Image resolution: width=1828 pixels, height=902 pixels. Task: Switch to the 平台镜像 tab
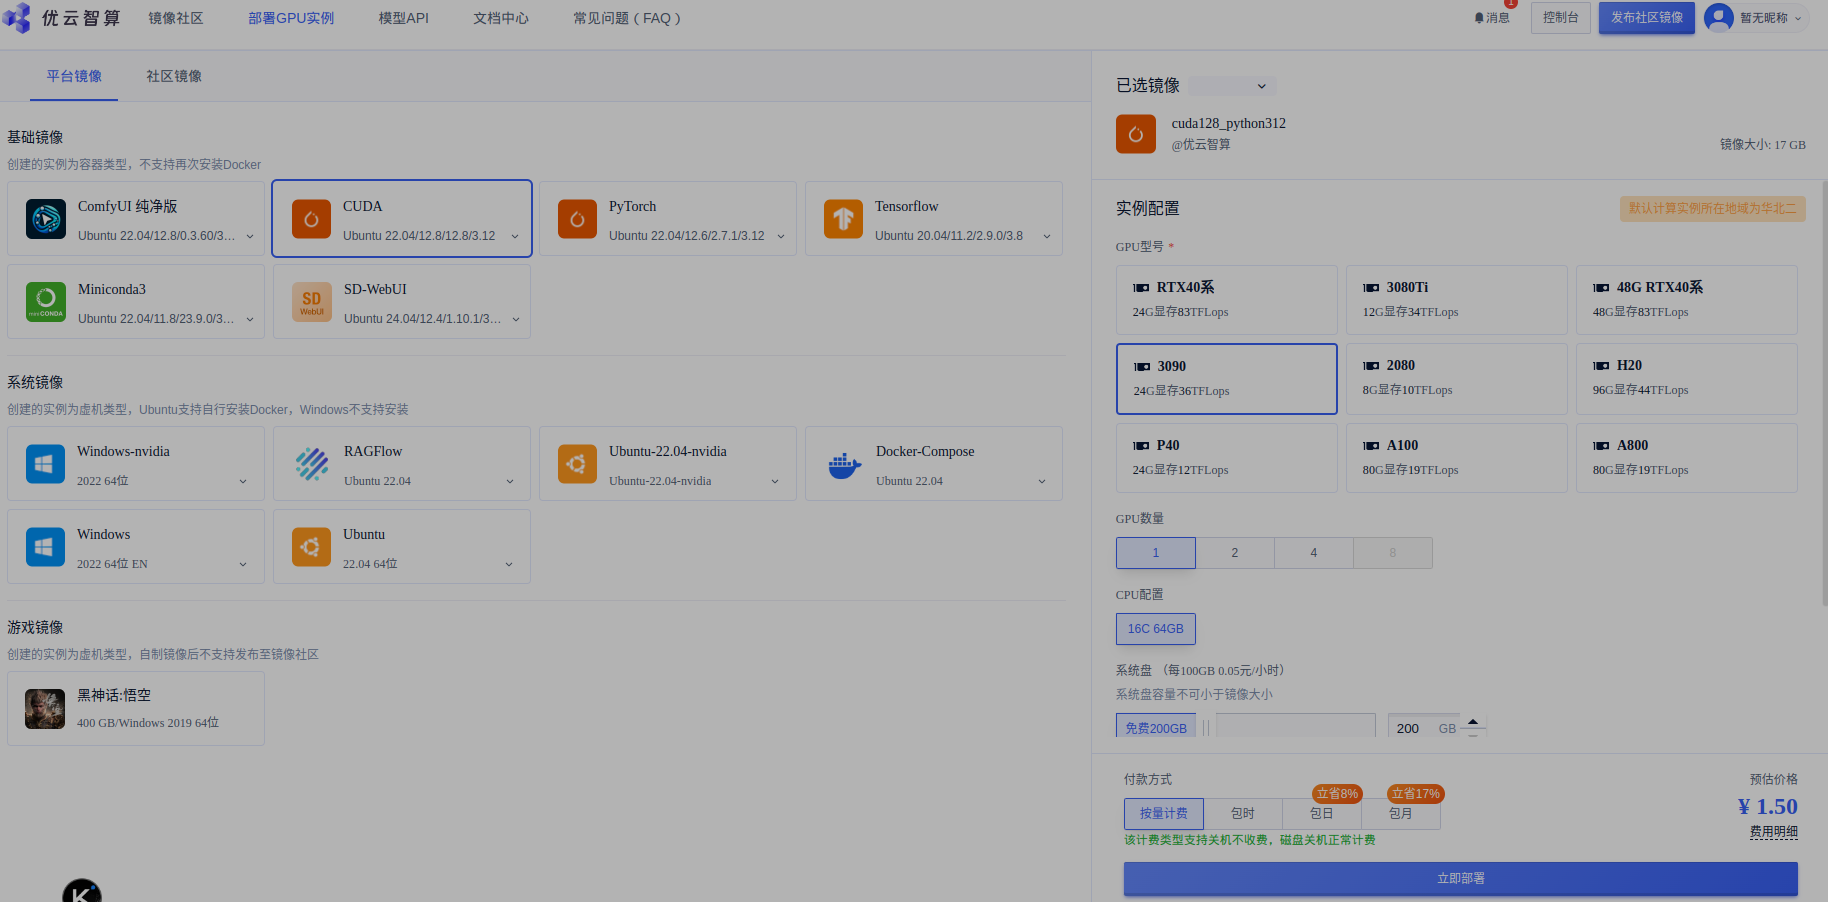74,76
